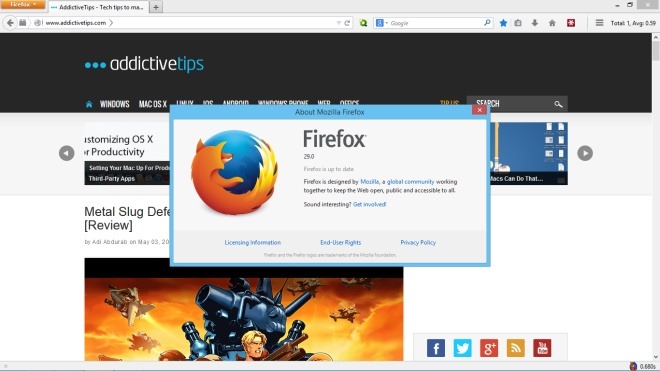
Task: Click the browser Back arrow button
Action: click(11, 23)
